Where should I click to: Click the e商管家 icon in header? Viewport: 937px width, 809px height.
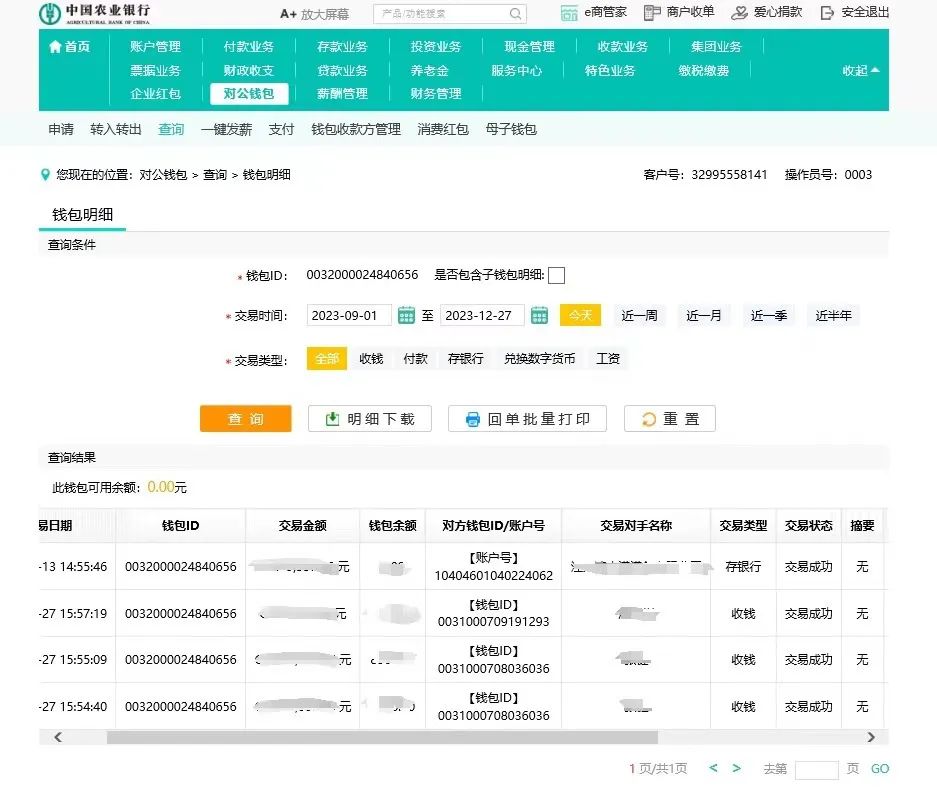569,13
